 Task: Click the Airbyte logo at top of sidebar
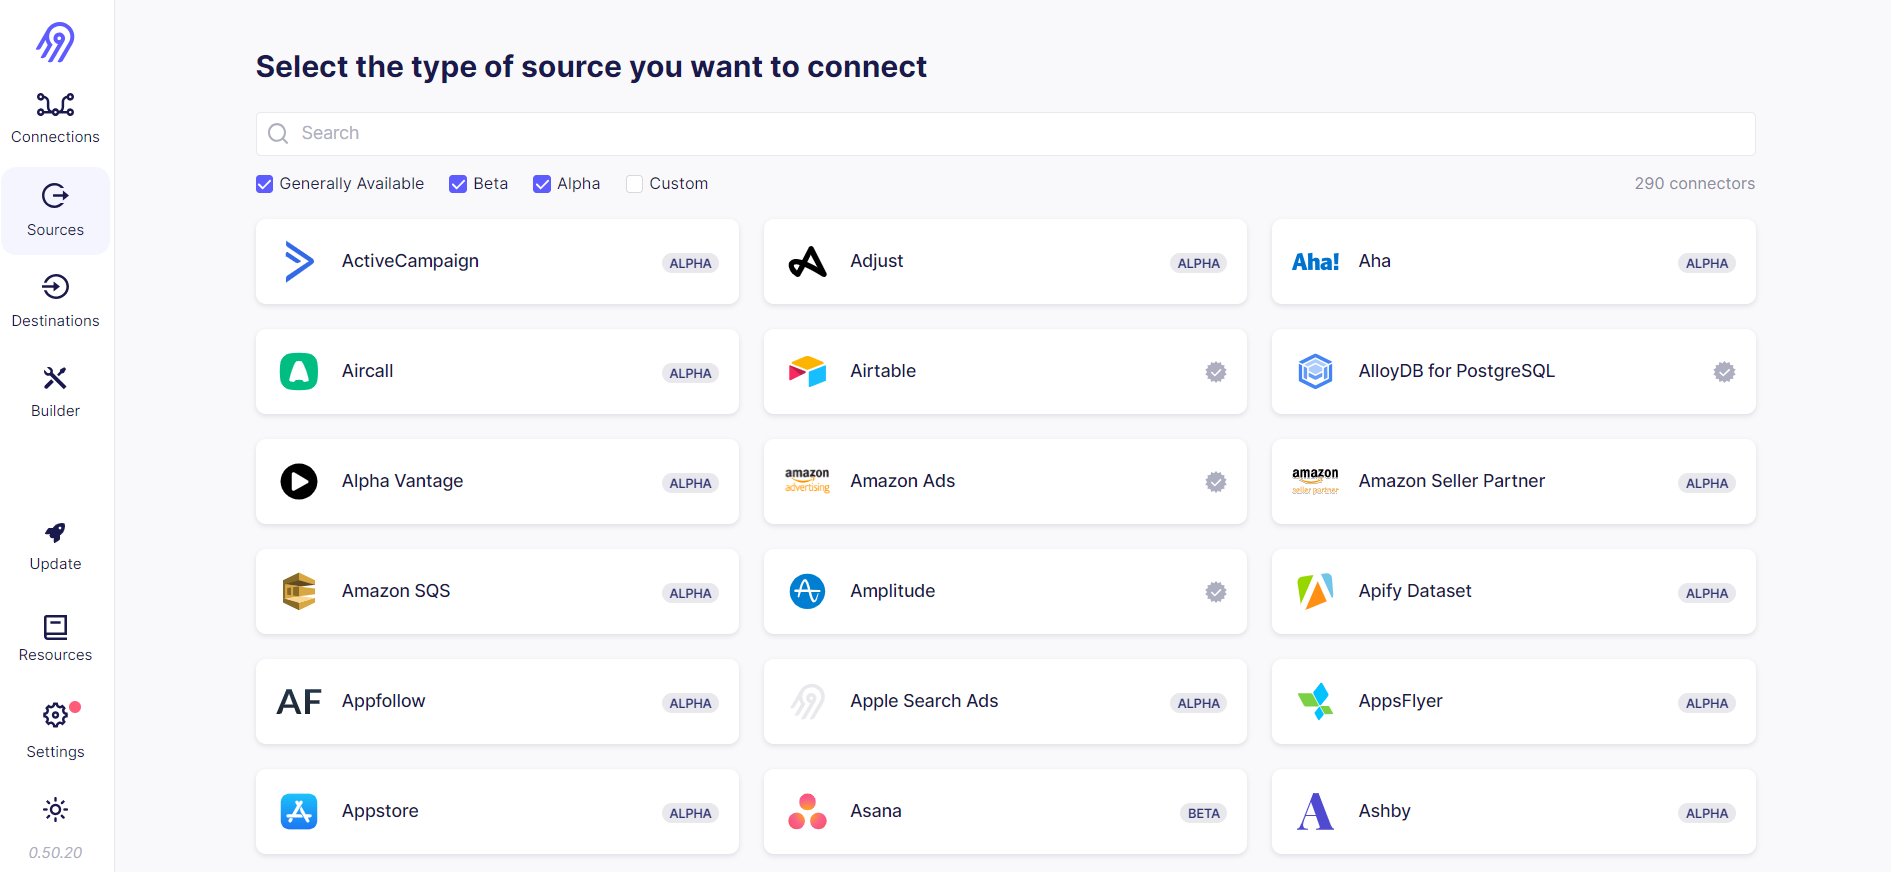tap(55, 42)
